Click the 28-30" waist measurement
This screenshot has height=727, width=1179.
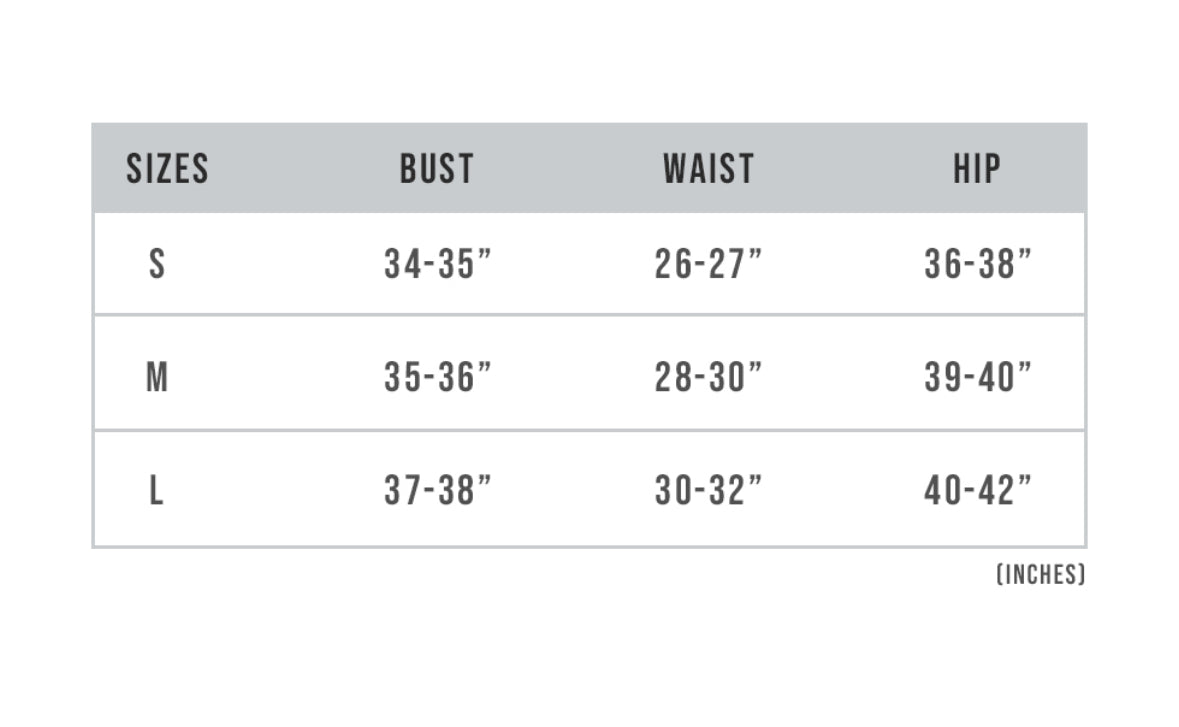pos(708,378)
